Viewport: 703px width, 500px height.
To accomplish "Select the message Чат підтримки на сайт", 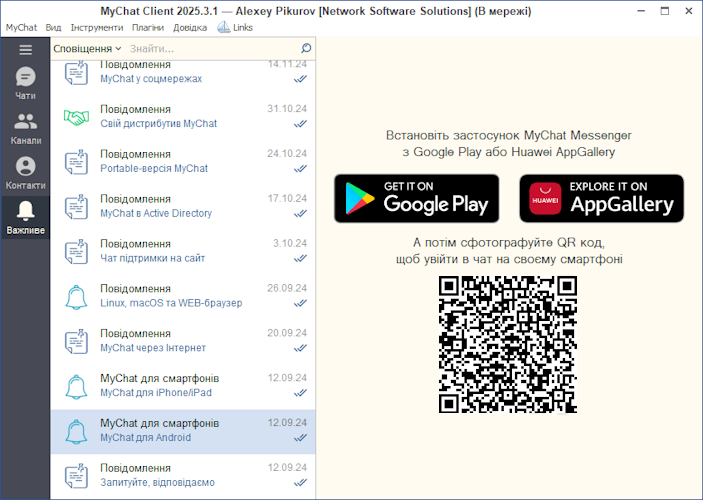I will (183, 252).
